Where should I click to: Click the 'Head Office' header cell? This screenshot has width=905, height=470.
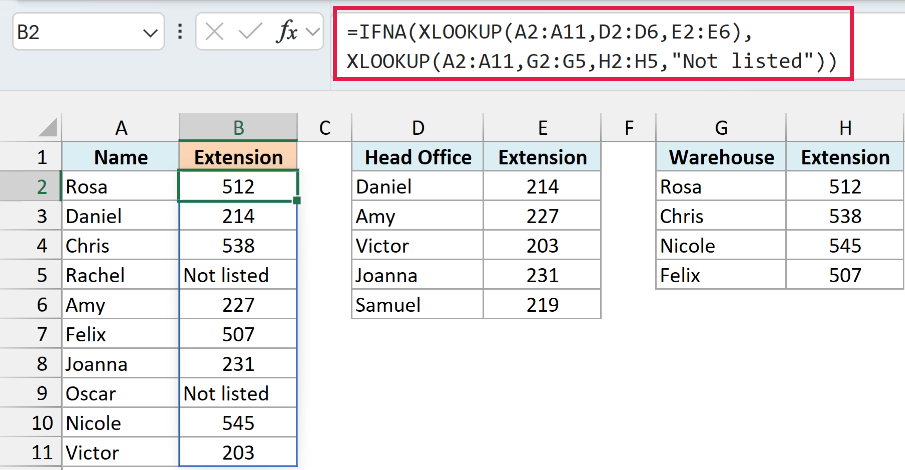[x=418, y=157]
